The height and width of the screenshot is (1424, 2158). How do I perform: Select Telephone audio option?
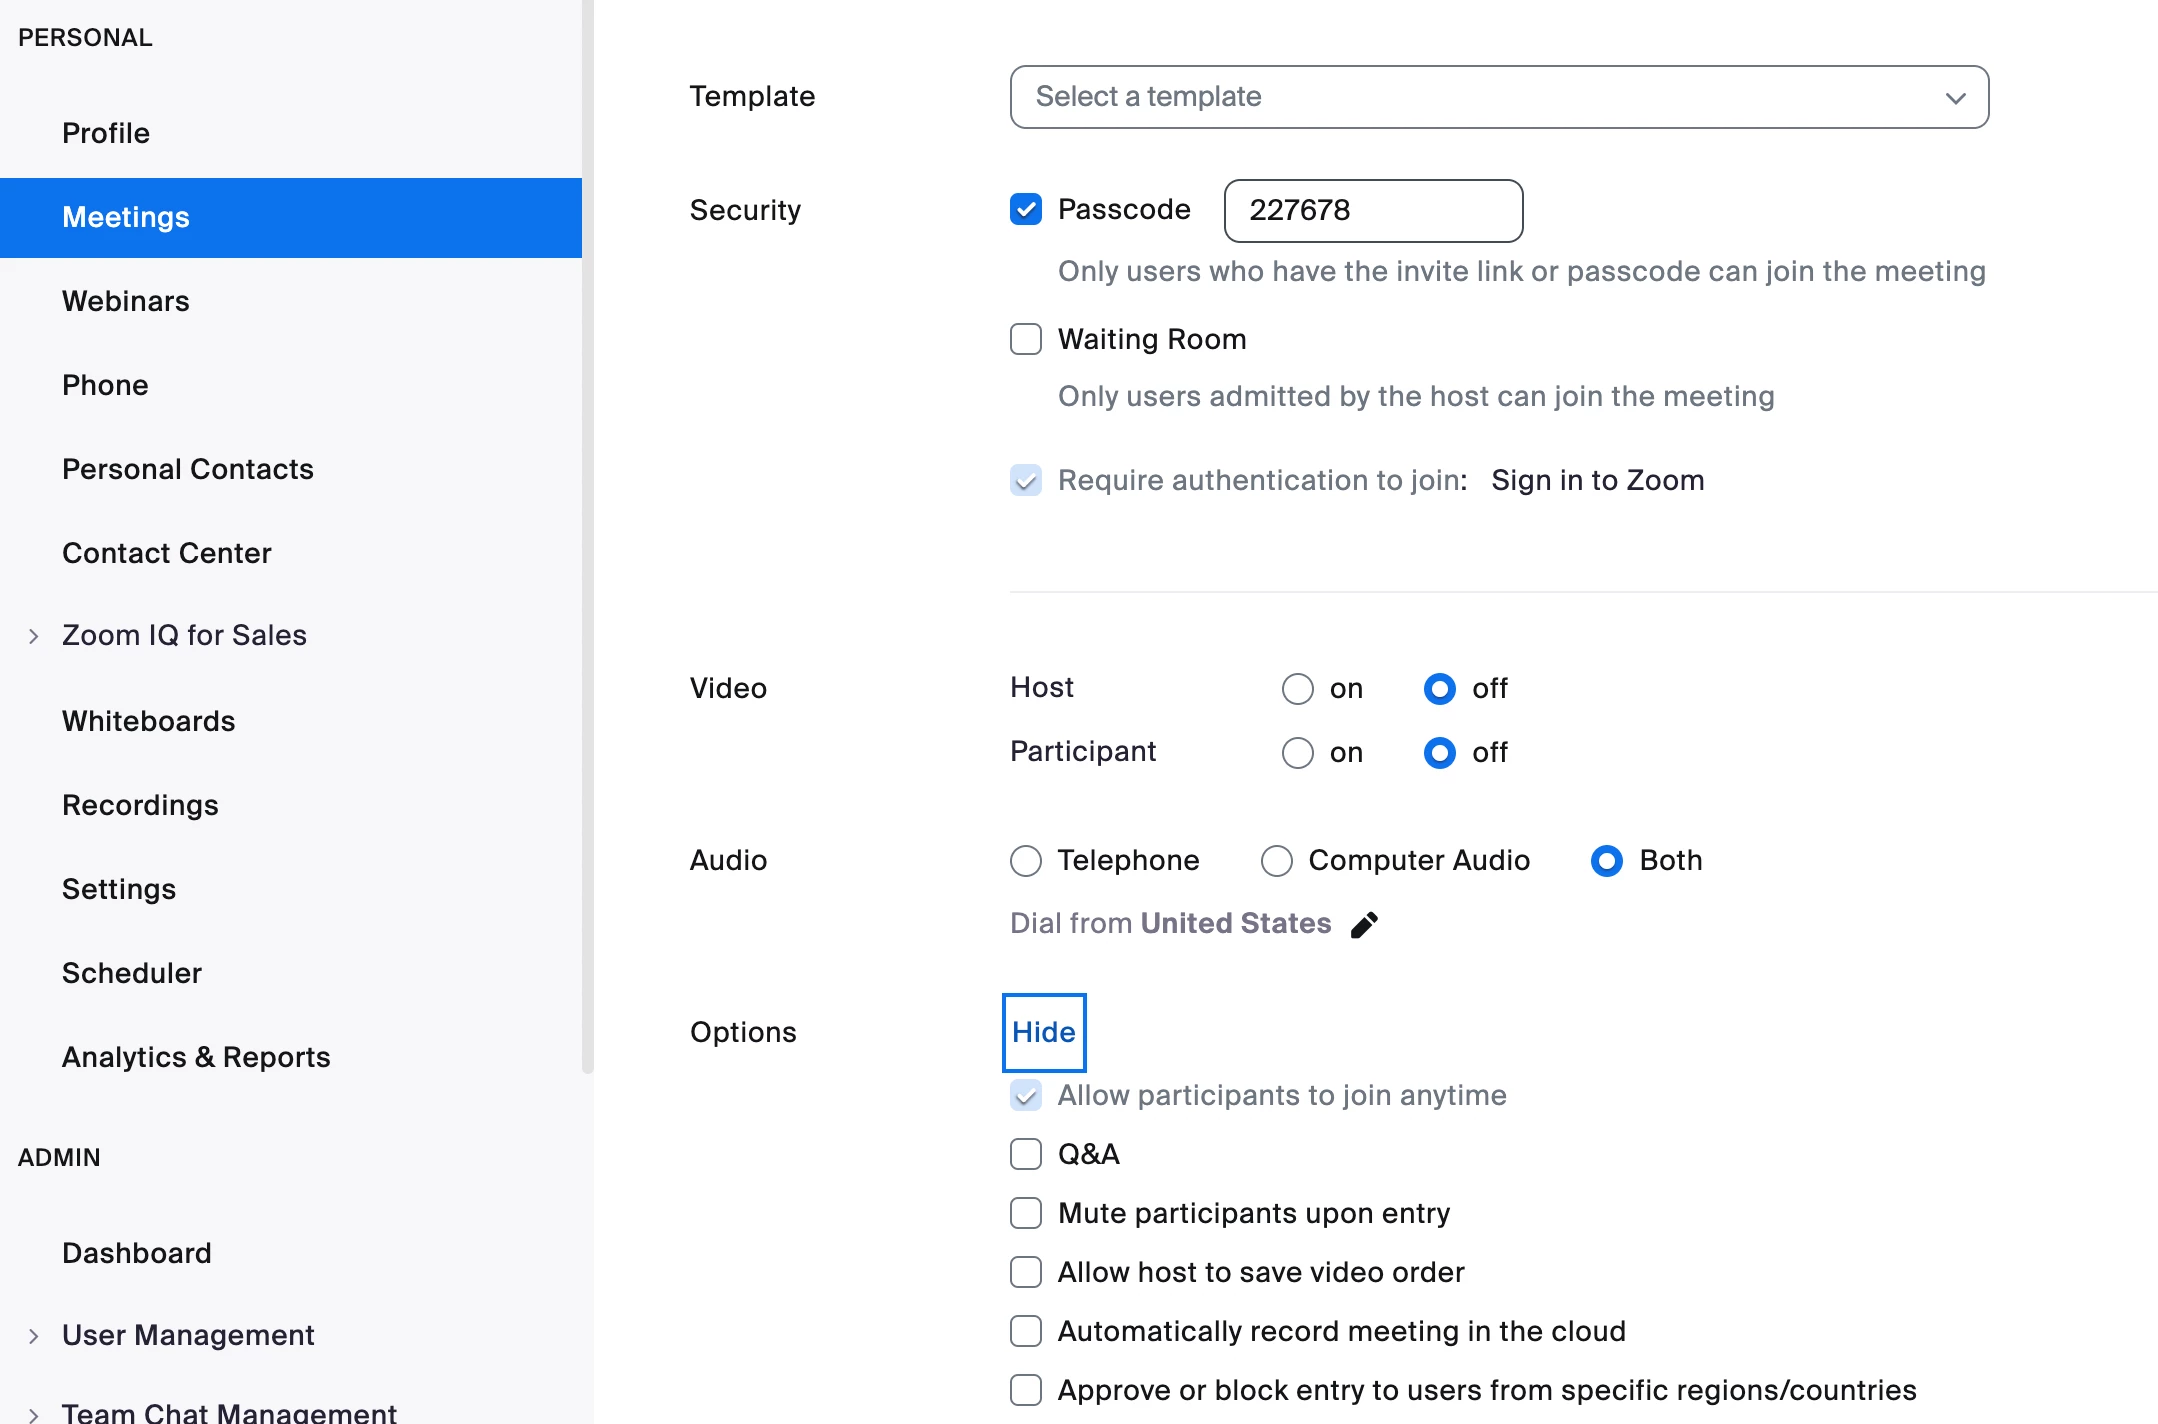tap(1026, 861)
